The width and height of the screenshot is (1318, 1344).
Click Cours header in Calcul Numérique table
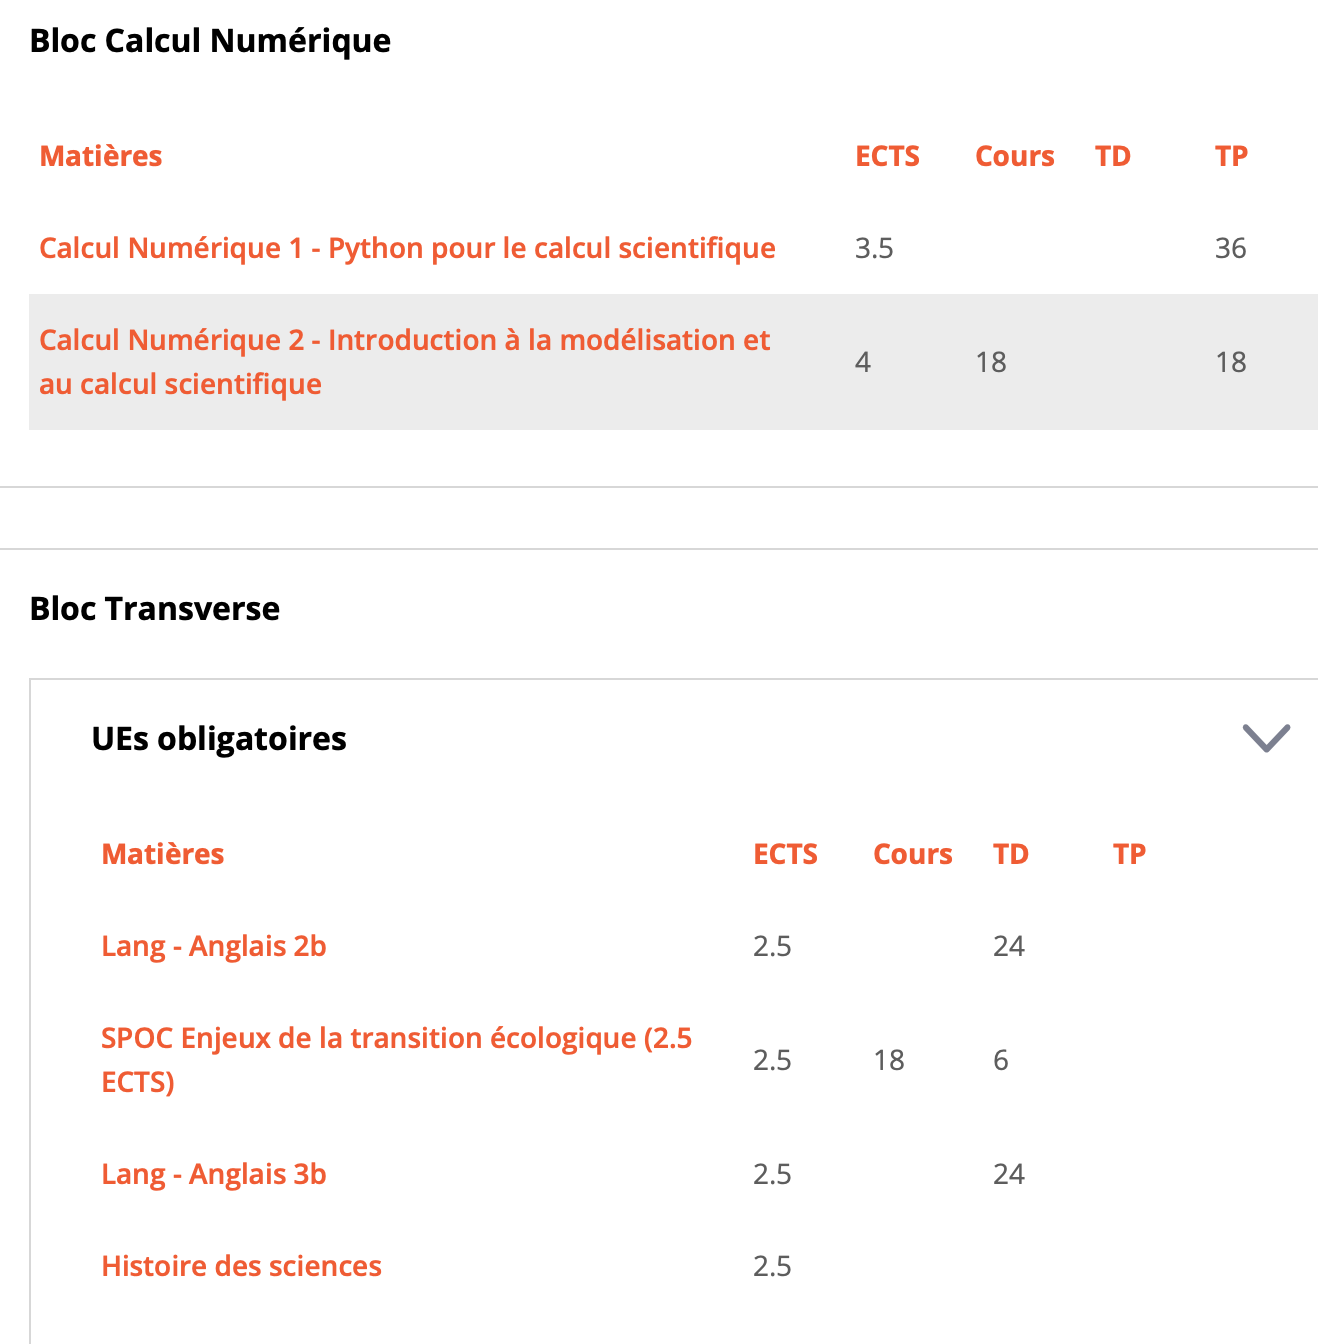1014,156
